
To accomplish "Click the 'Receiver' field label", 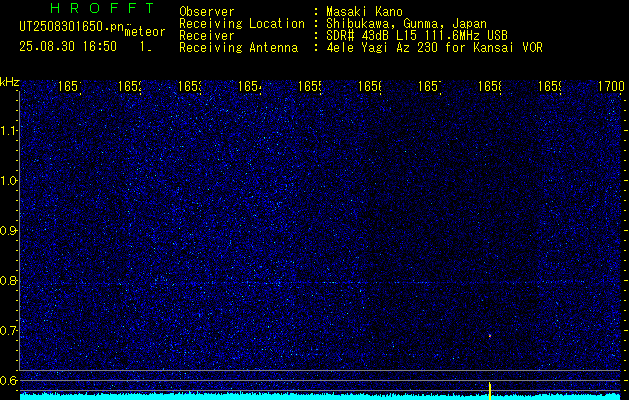I will (207, 36).
